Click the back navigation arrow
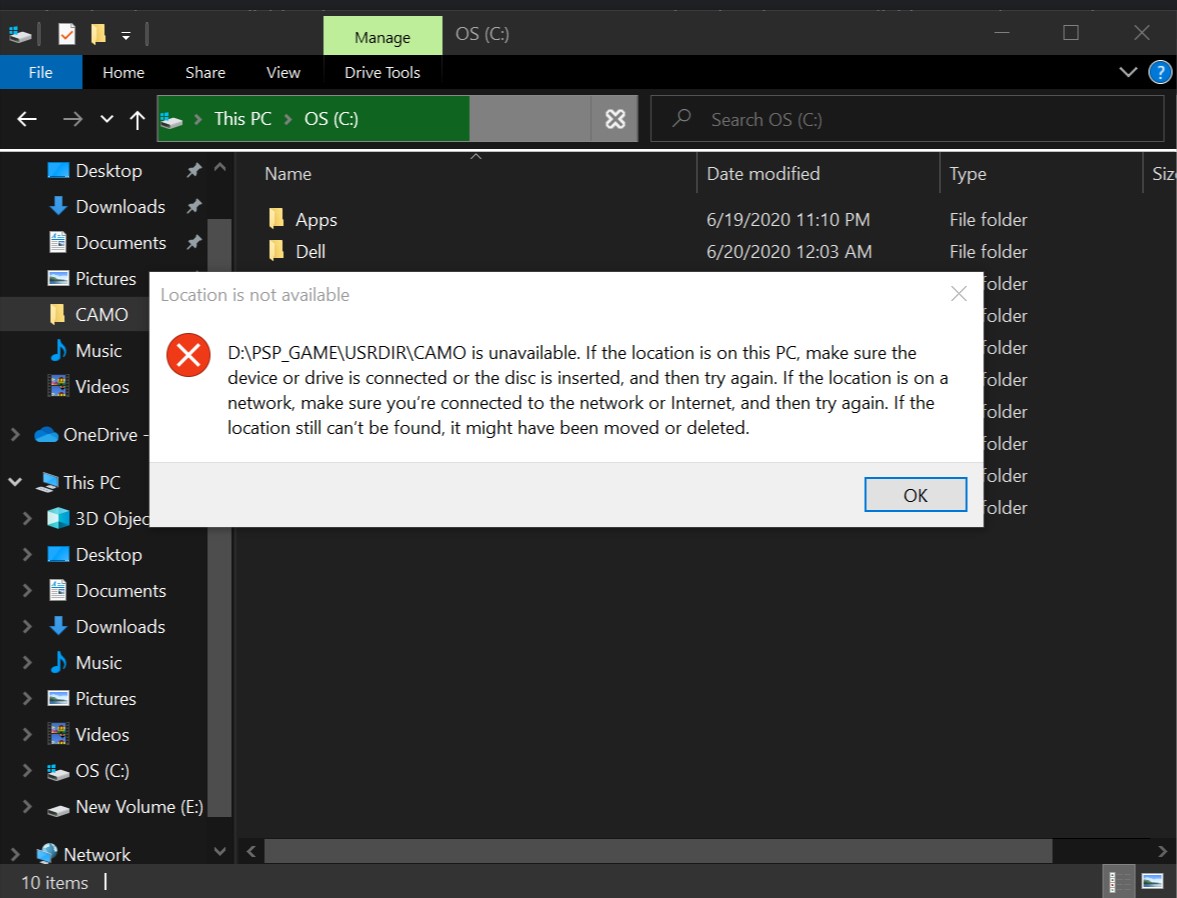This screenshot has height=898, width=1177. (27, 119)
